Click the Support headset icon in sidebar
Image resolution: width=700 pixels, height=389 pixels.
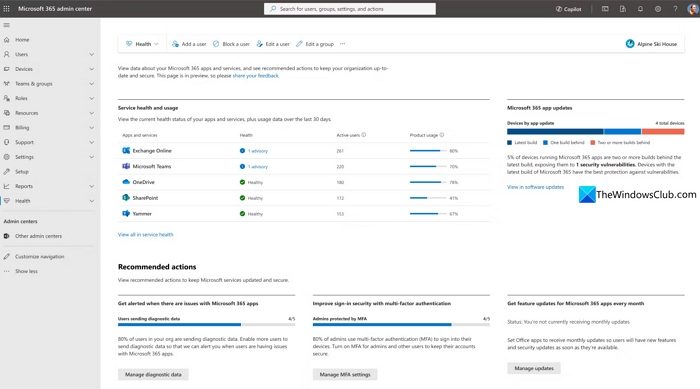7,142
